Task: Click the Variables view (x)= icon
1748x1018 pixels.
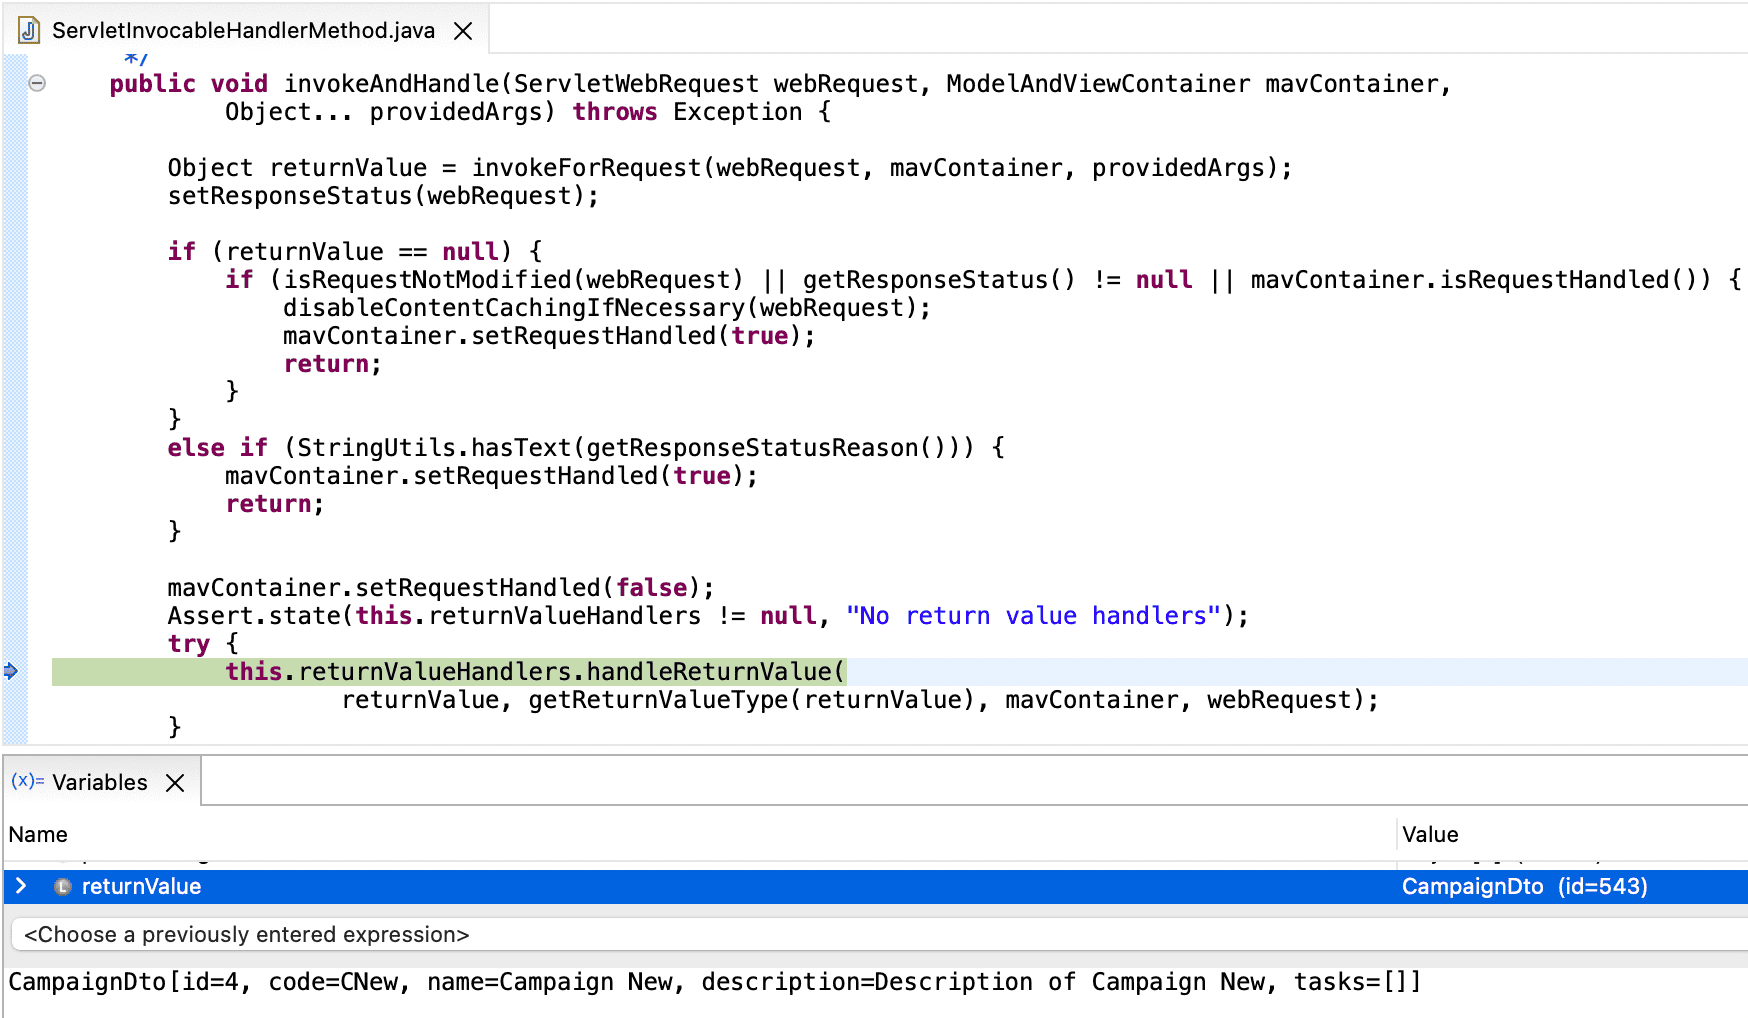Action: [27, 781]
